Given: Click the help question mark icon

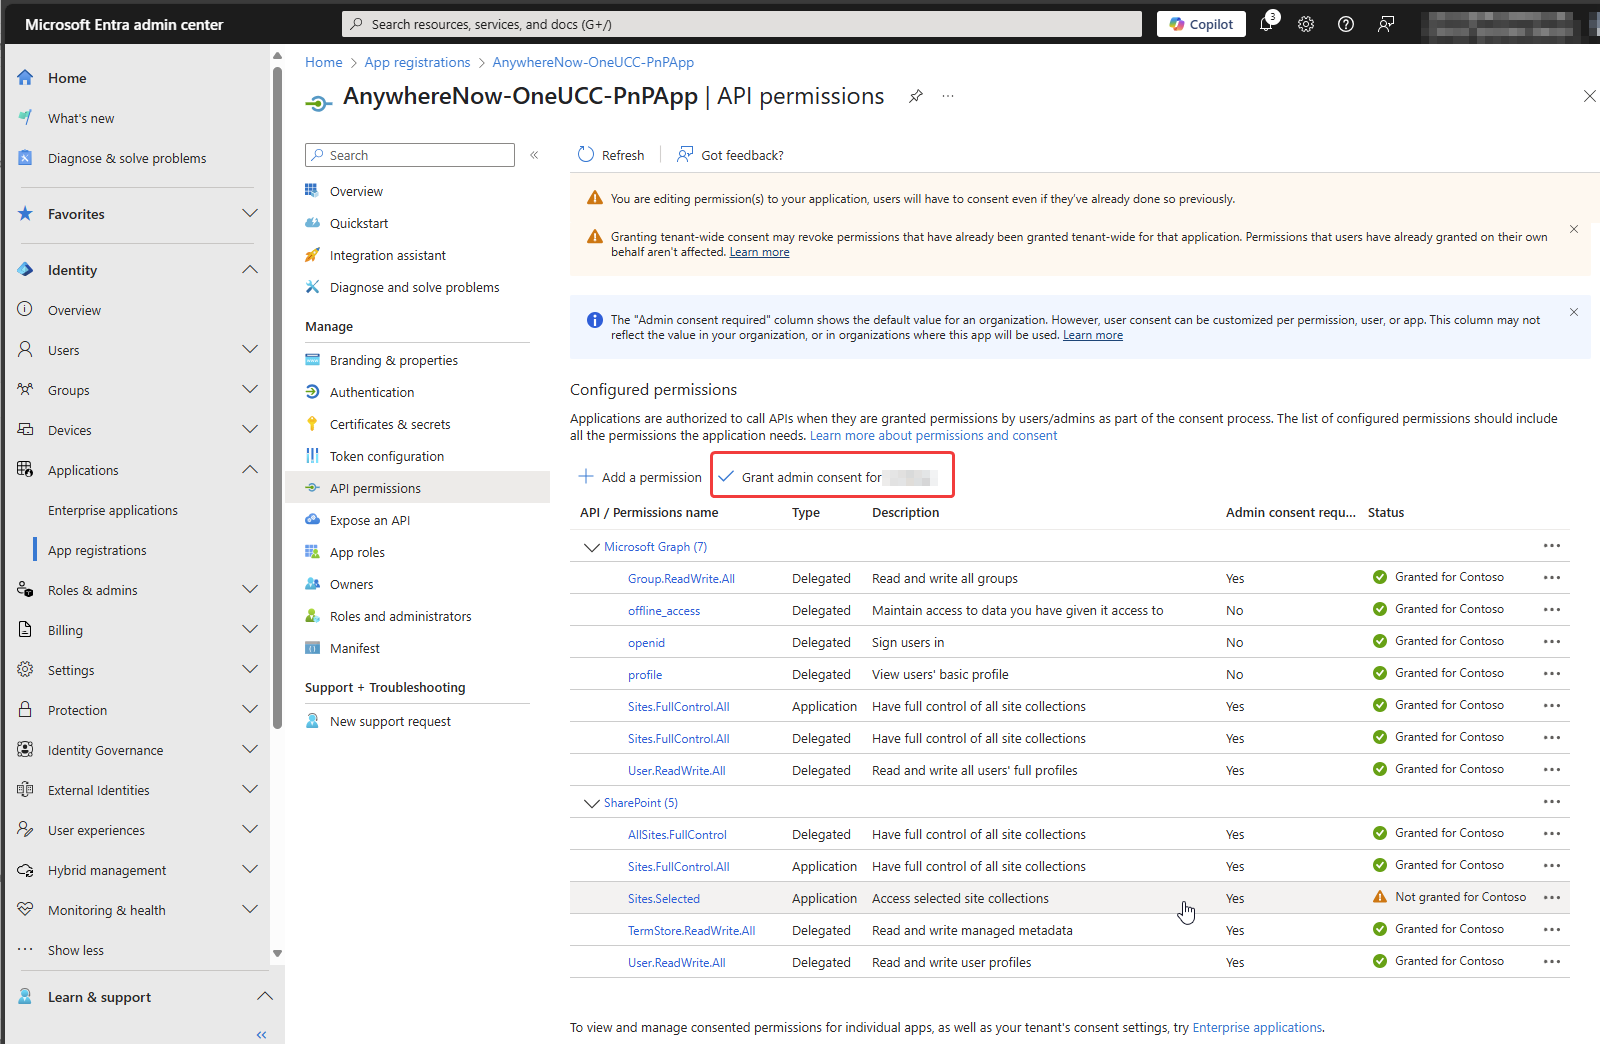Looking at the screenshot, I should [x=1346, y=24].
